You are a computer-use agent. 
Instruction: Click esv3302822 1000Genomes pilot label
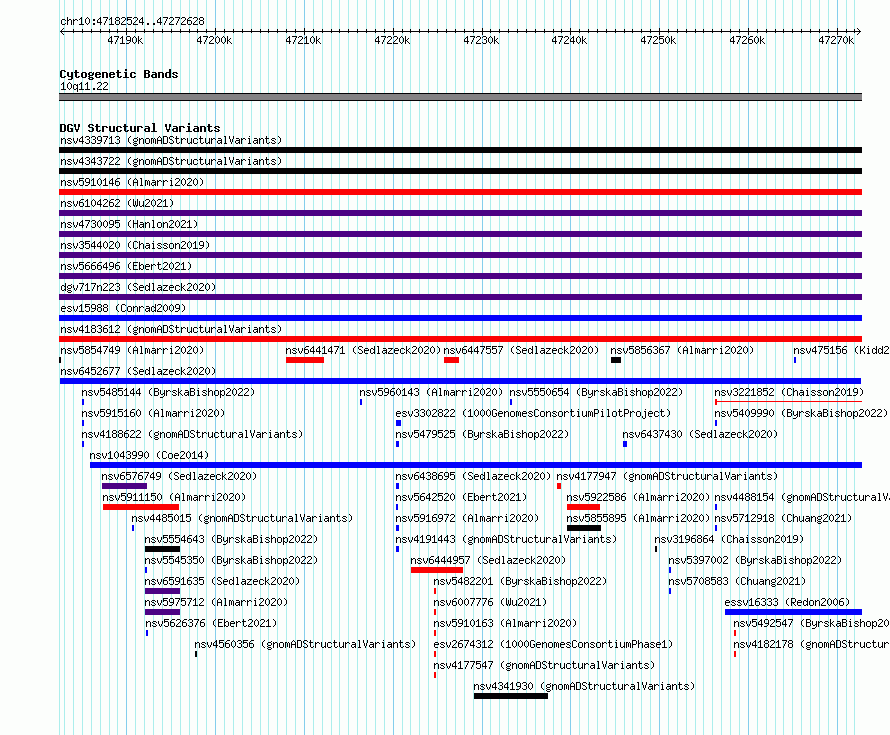533,413
